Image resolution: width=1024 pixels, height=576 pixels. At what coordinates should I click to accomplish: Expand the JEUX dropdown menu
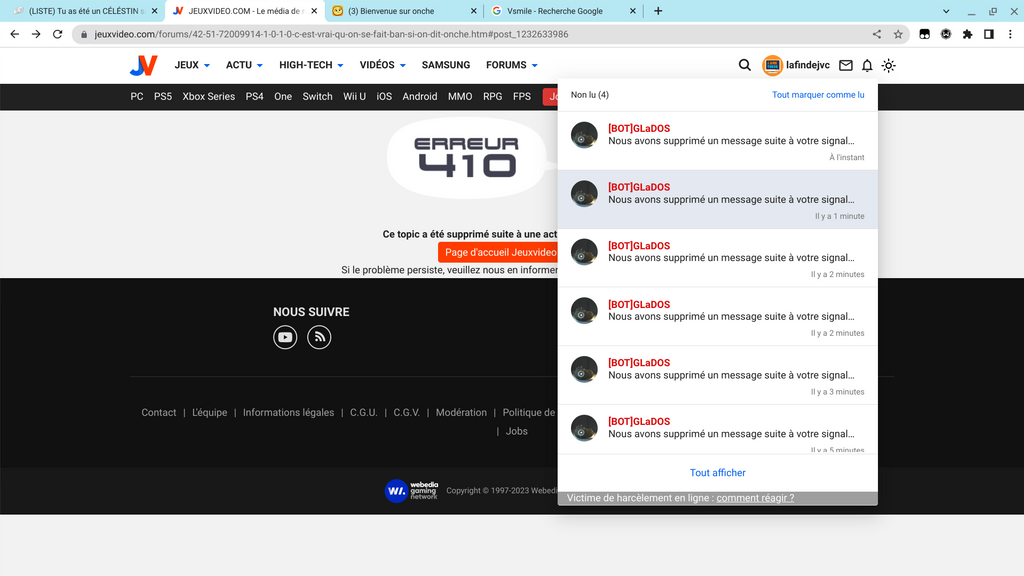coord(192,65)
